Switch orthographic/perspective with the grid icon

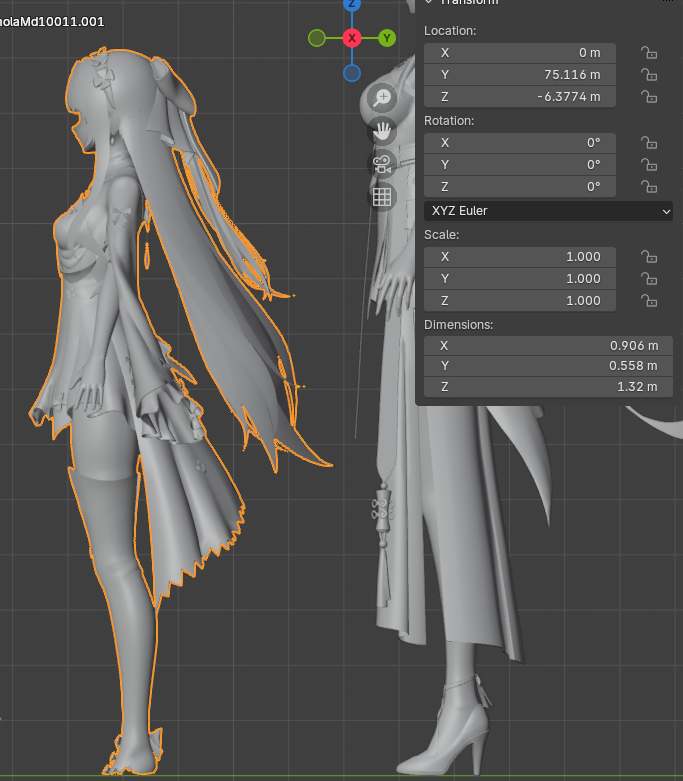click(382, 197)
